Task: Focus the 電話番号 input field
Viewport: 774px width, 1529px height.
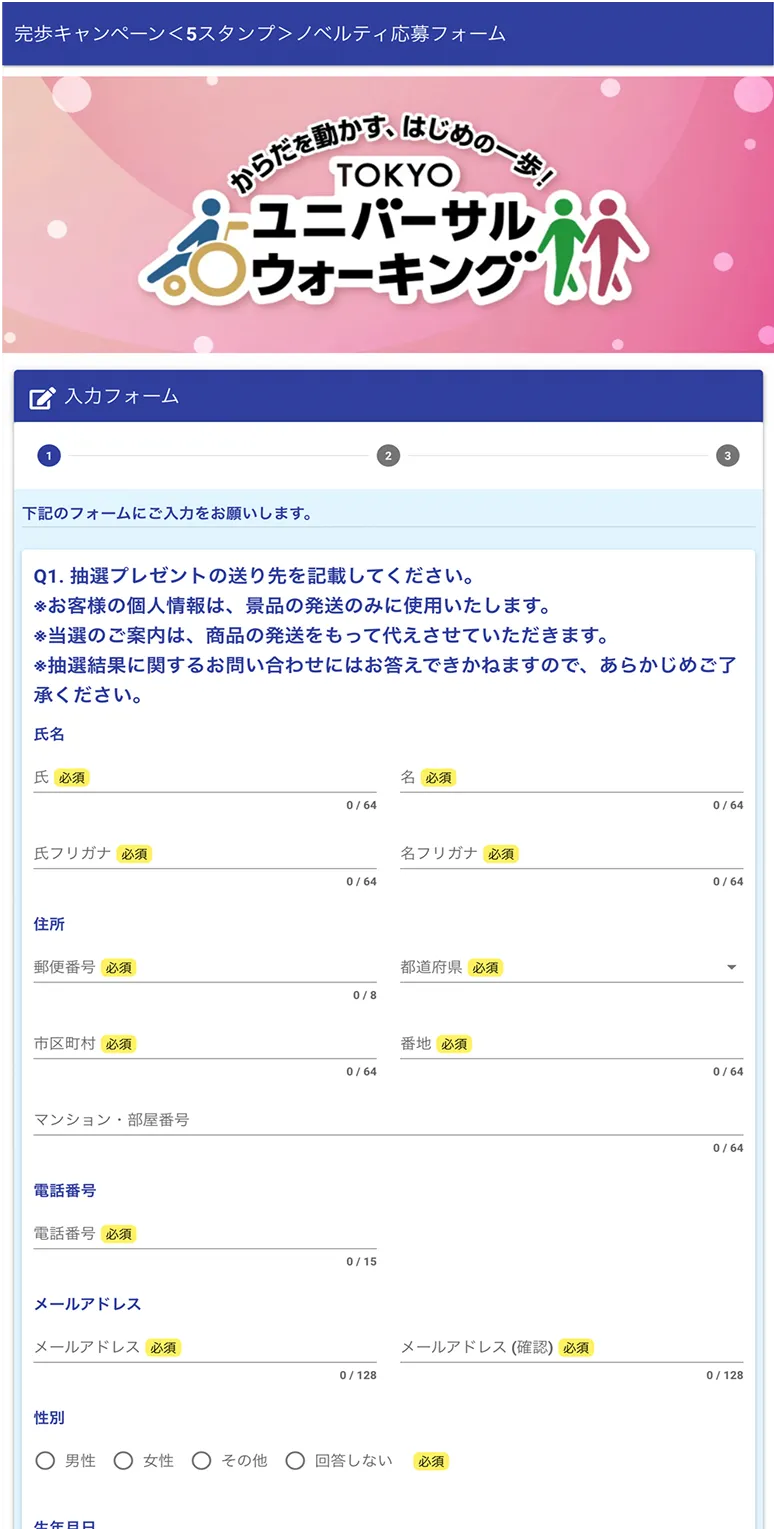Action: tap(204, 1234)
